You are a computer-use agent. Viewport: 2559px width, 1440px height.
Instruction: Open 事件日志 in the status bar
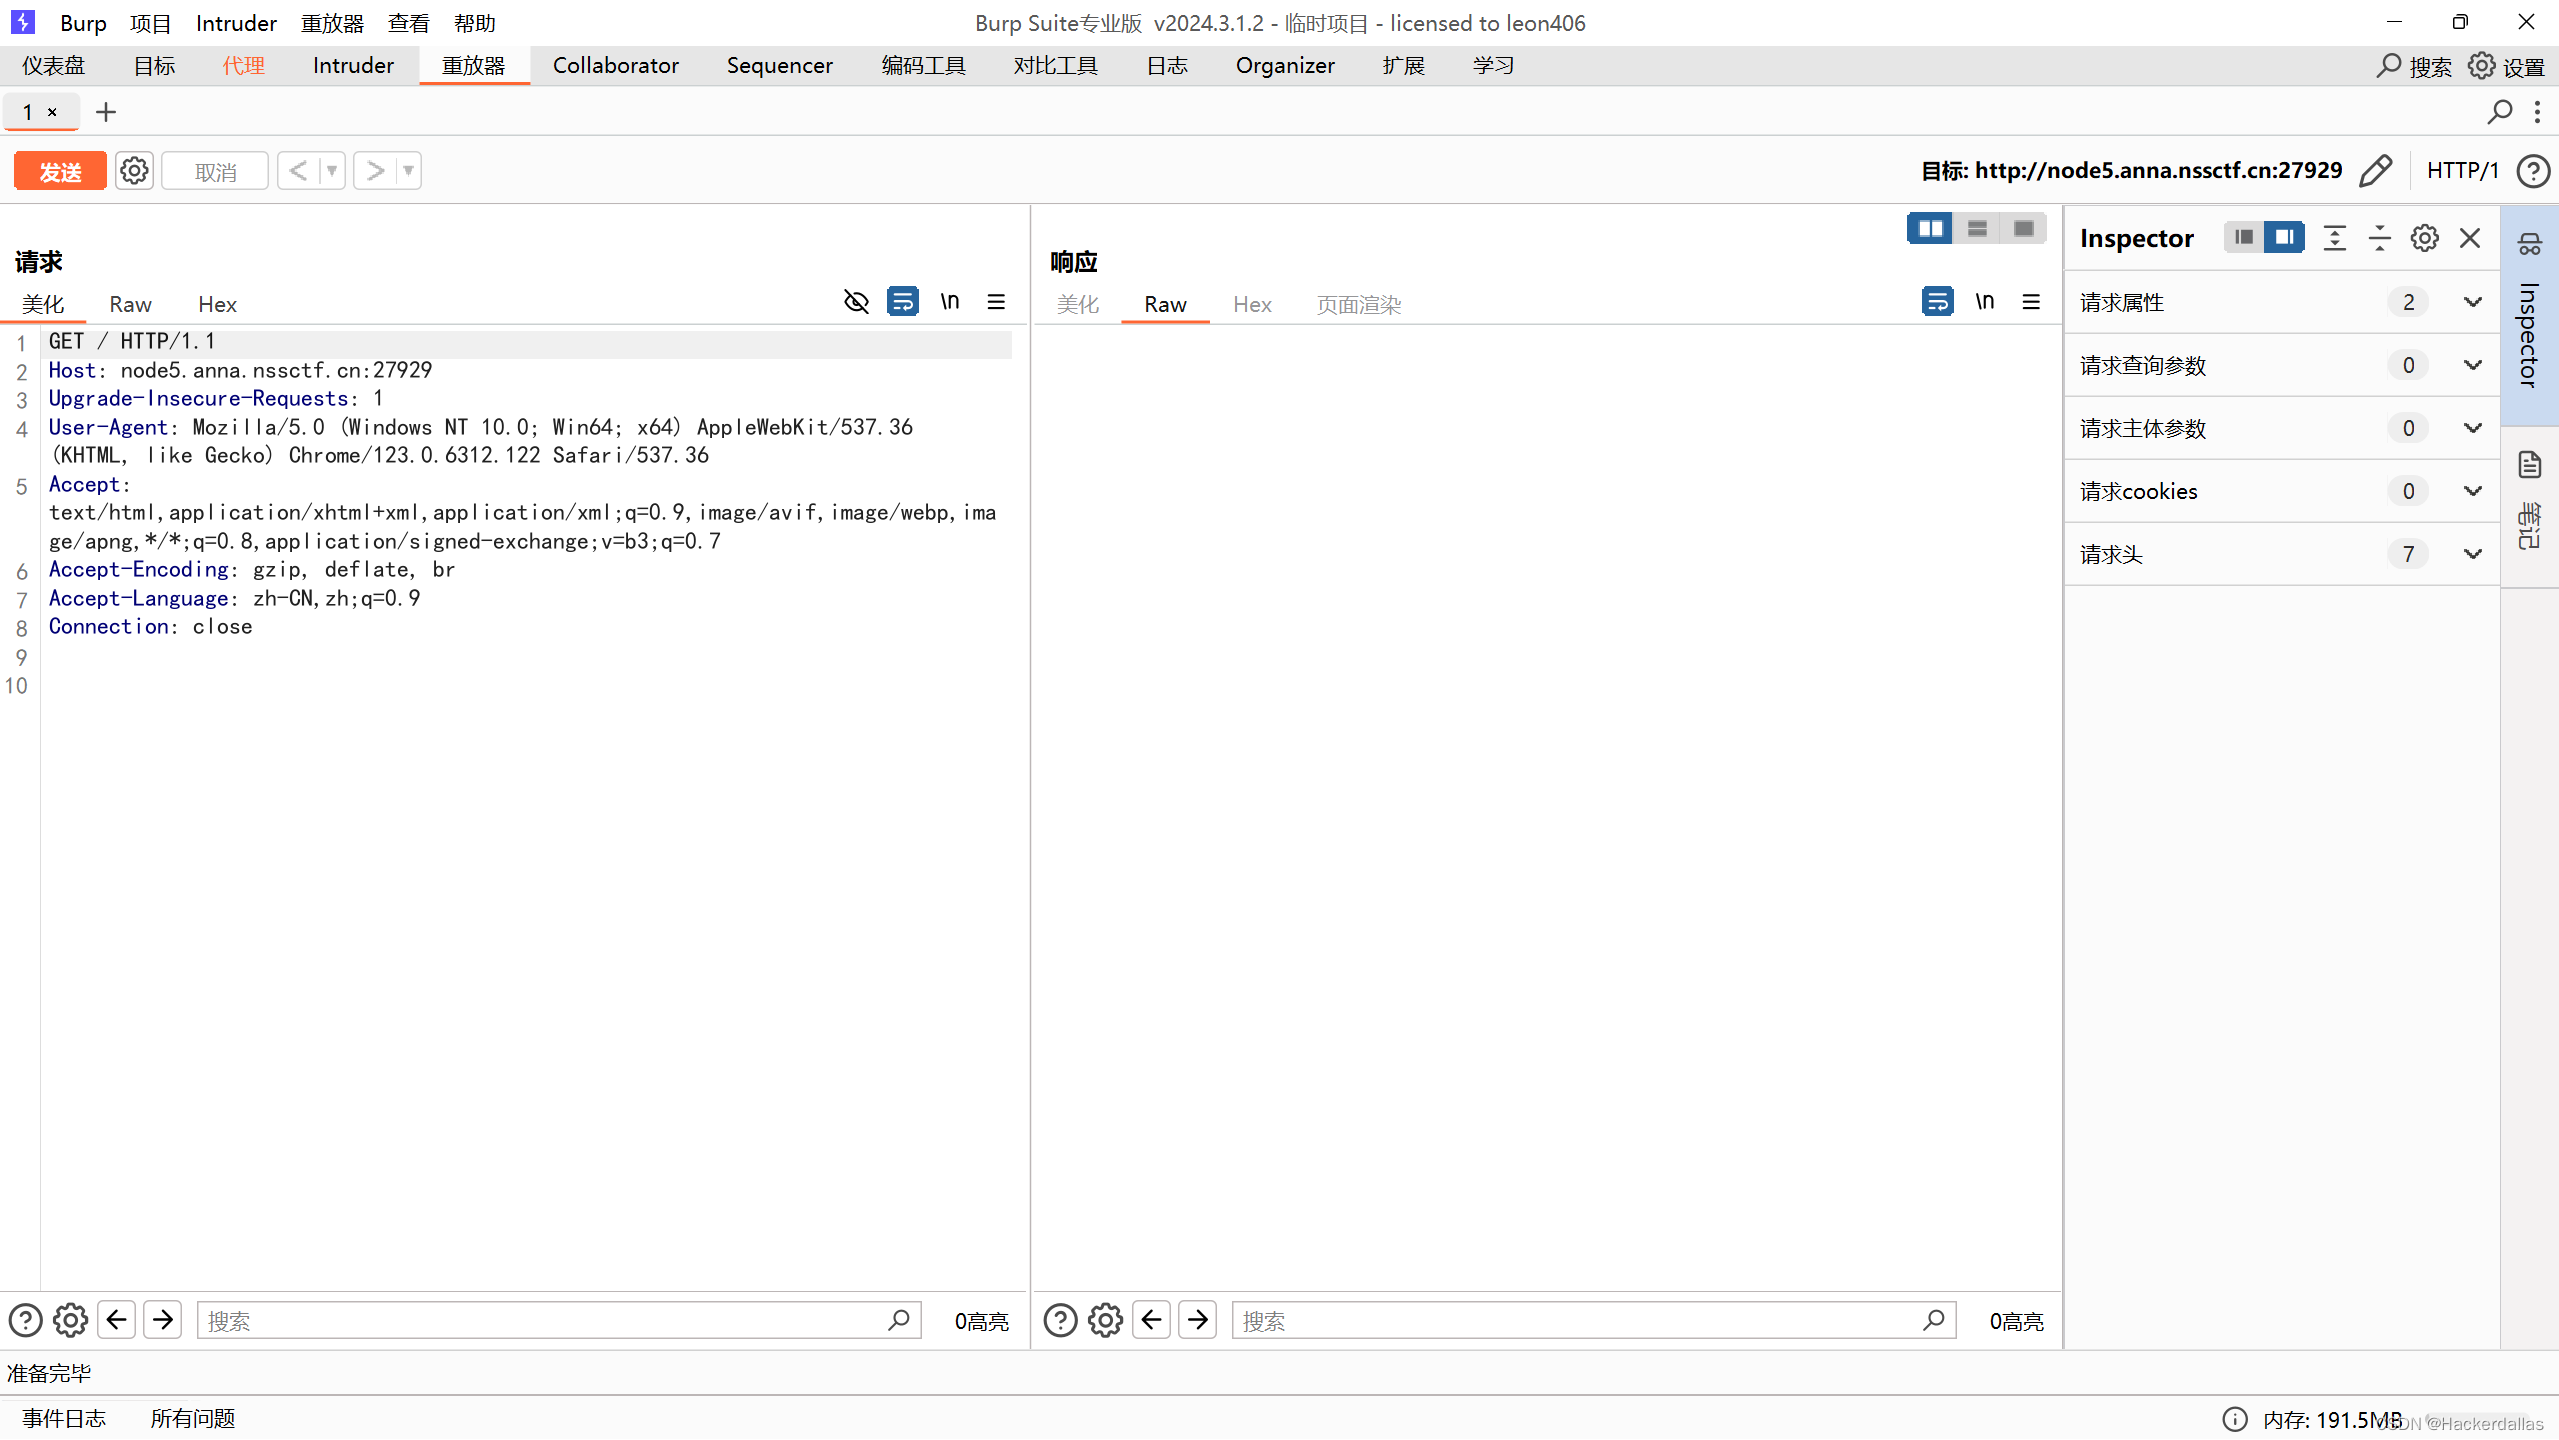[64, 1418]
